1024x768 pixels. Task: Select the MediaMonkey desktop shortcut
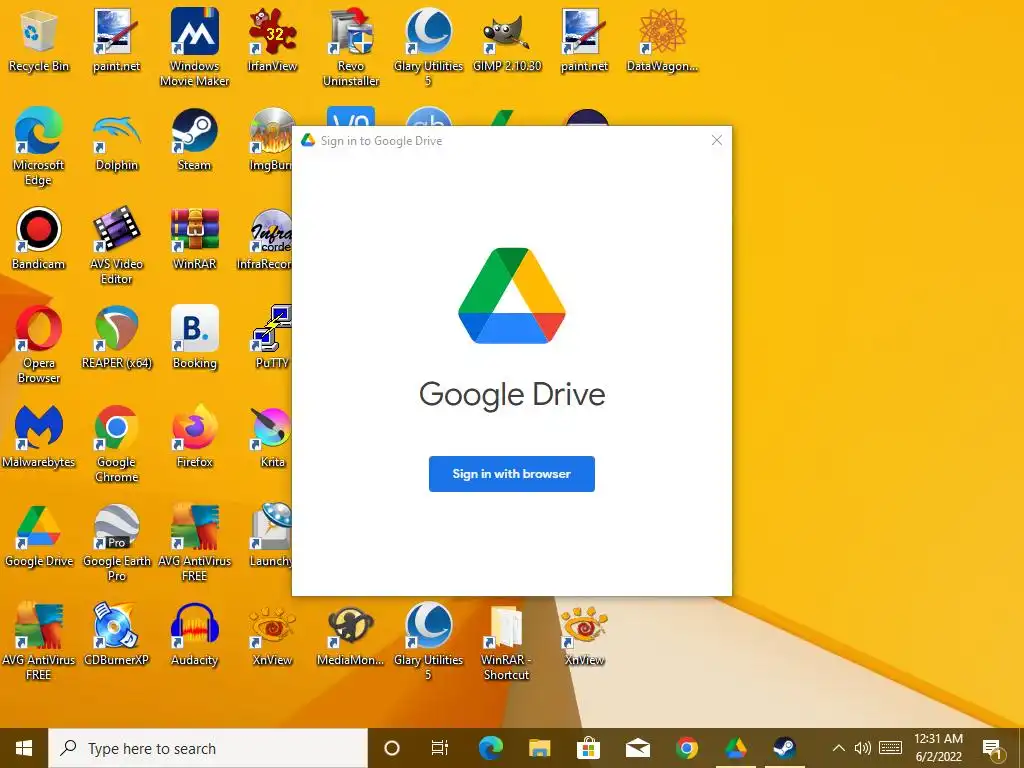[351, 635]
